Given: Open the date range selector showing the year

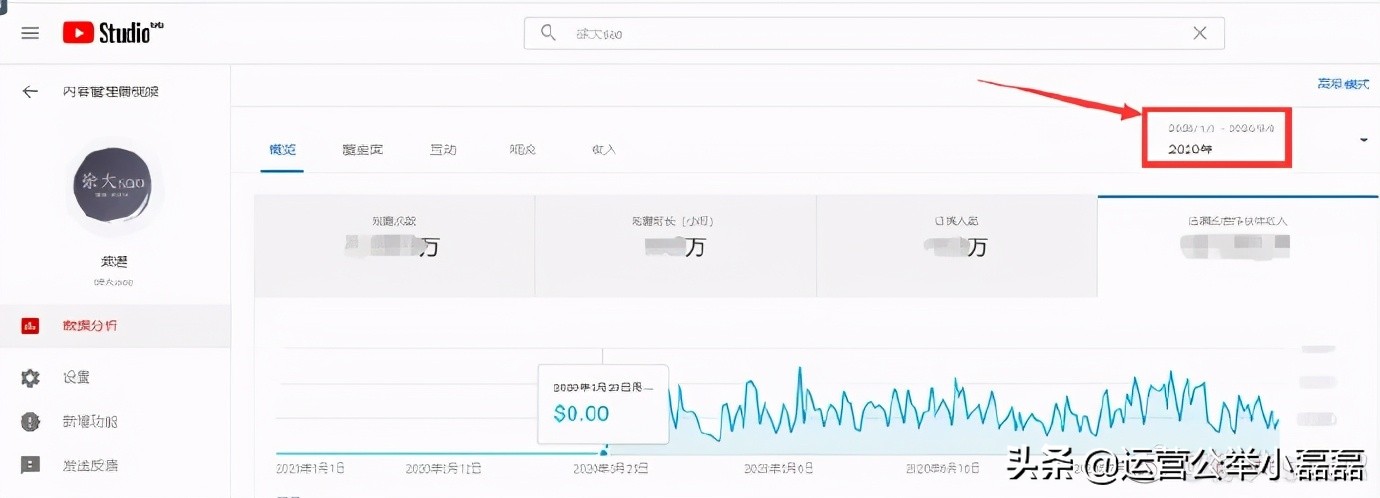Looking at the screenshot, I should [1219, 138].
